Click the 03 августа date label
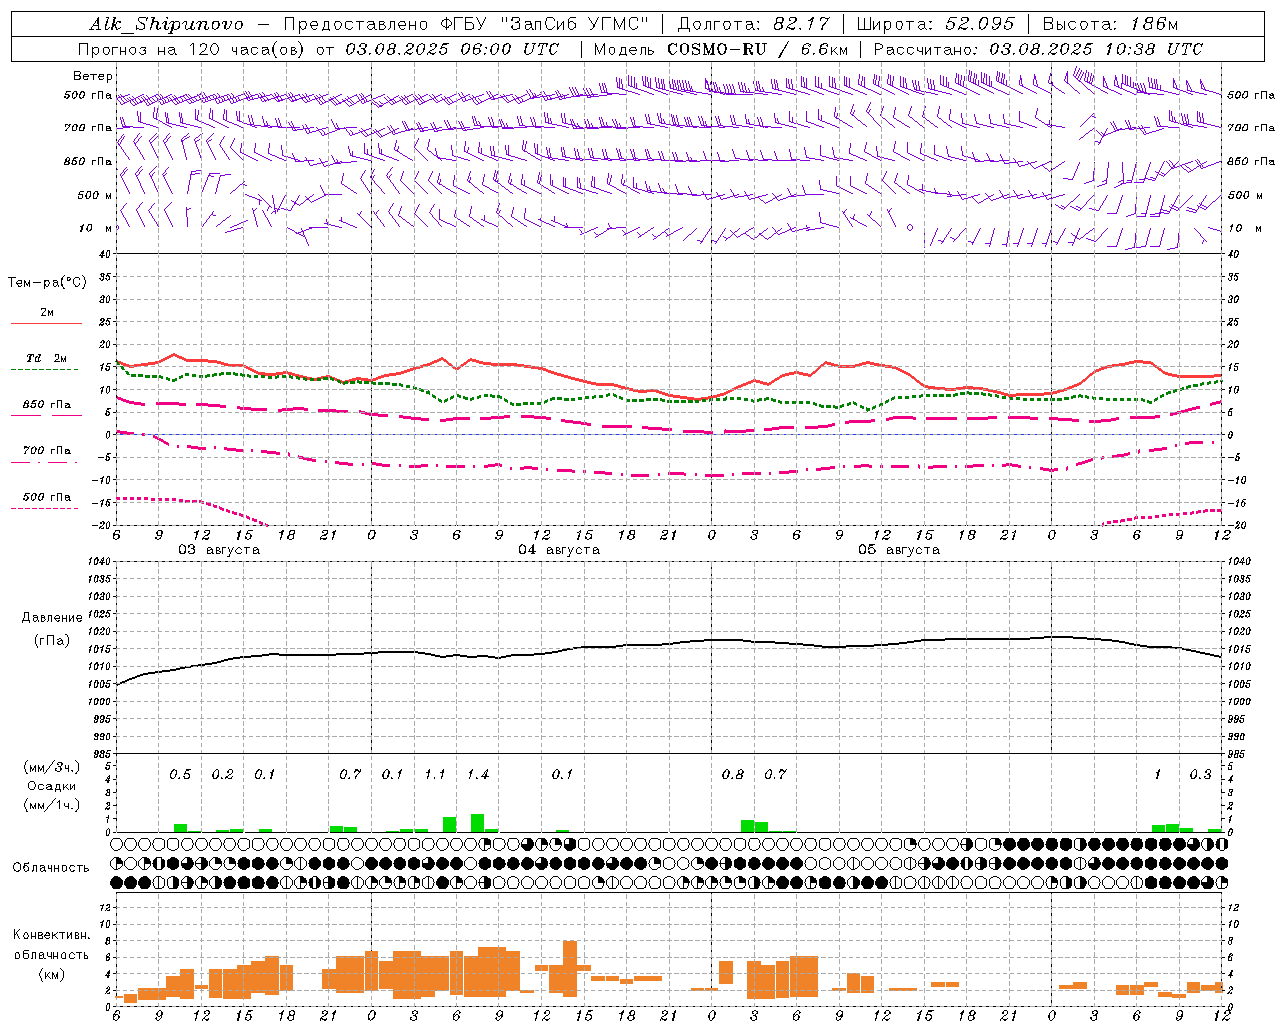 [x=219, y=550]
